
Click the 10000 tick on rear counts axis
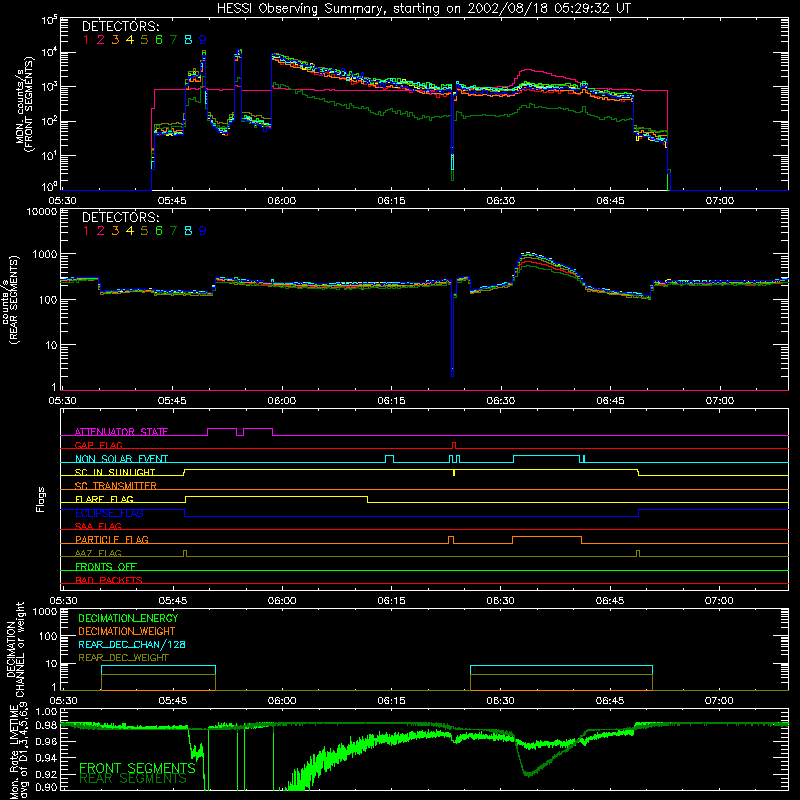pos(42,212)
